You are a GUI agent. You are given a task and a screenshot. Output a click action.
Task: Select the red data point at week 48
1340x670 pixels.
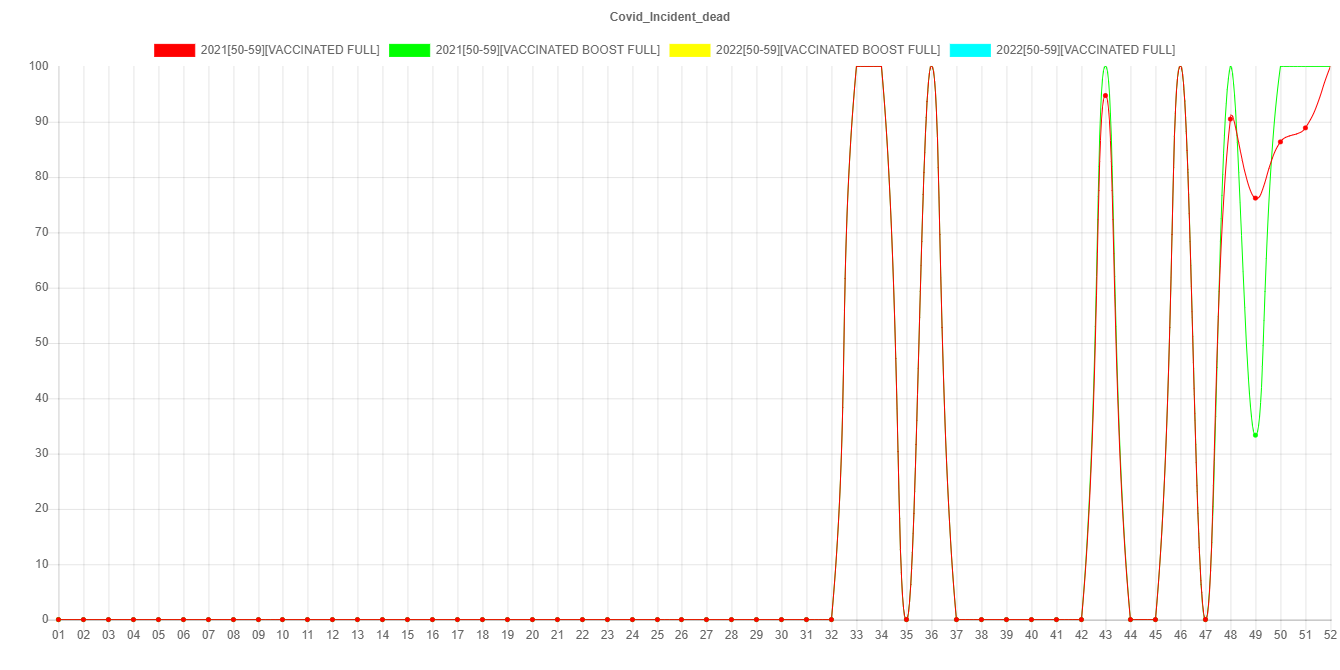point(1230,118)
